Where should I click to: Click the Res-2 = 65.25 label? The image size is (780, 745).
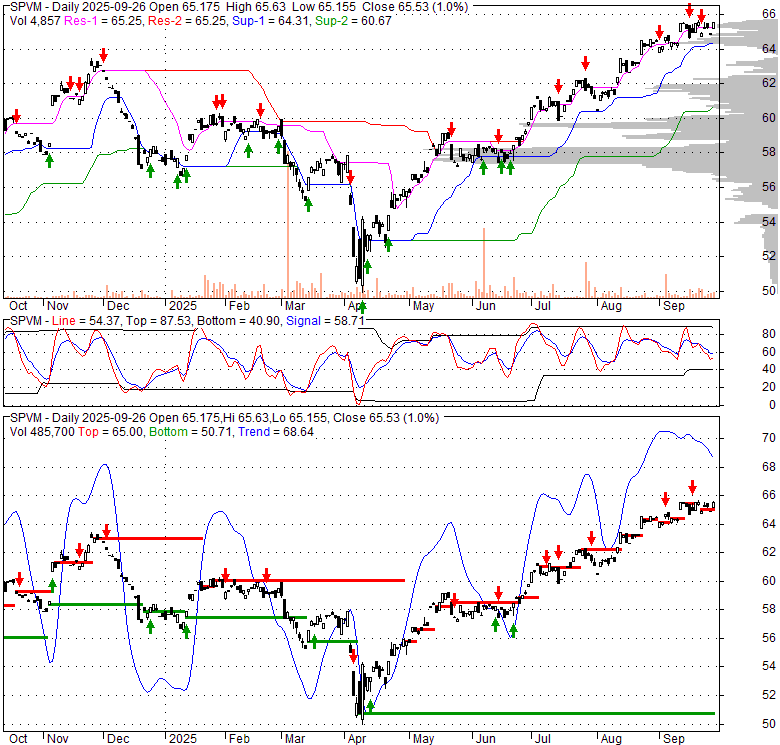pos(187,21)
